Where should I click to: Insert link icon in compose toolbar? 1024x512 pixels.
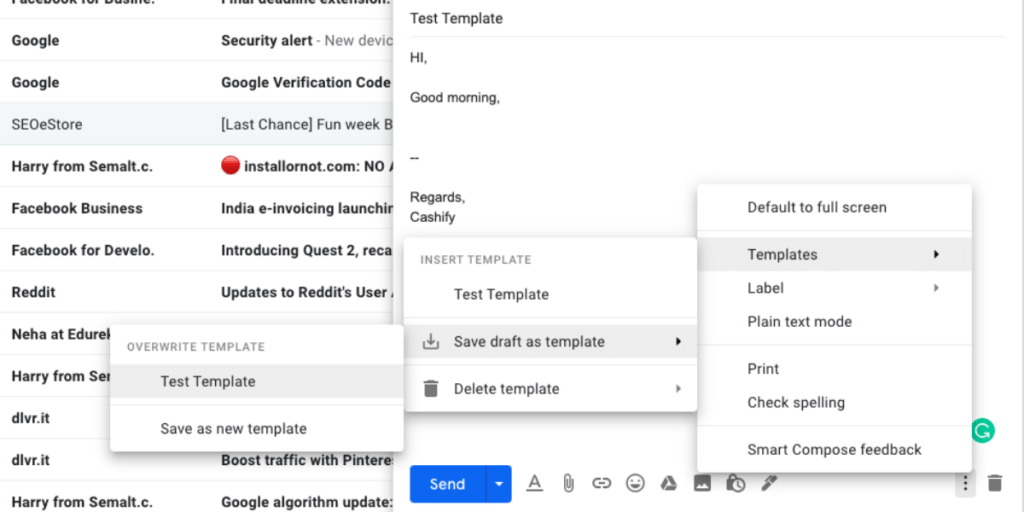point(601,483)
